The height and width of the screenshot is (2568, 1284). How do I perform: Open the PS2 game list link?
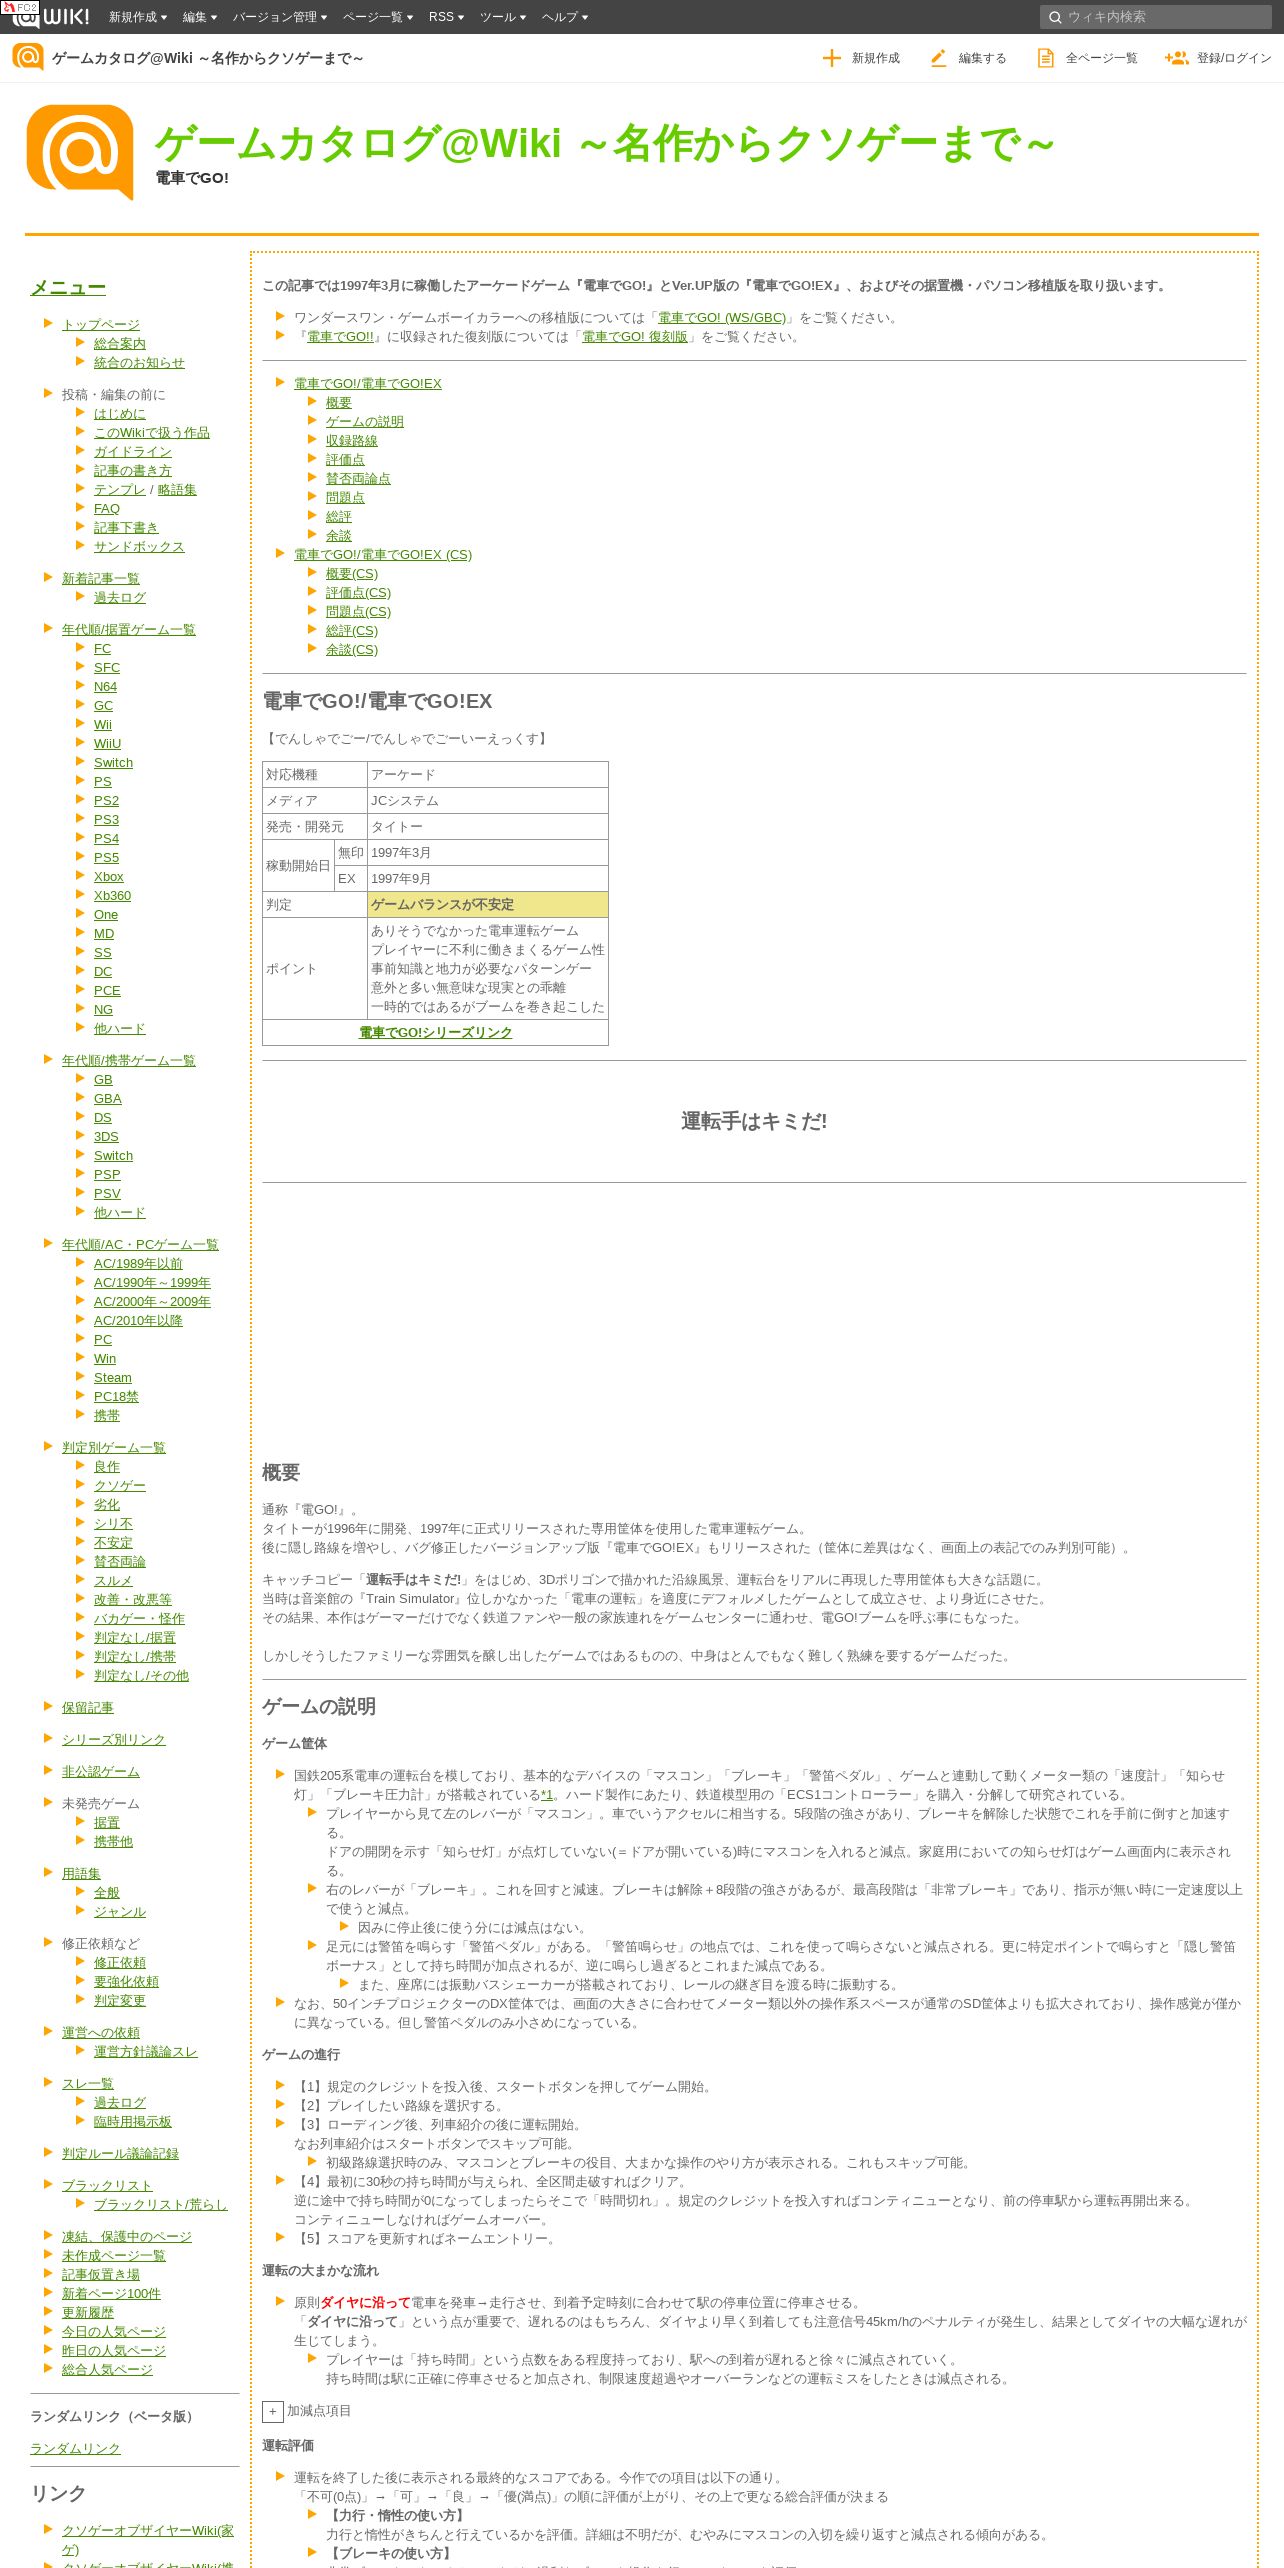pyautogui.click(x=106, y=801)
